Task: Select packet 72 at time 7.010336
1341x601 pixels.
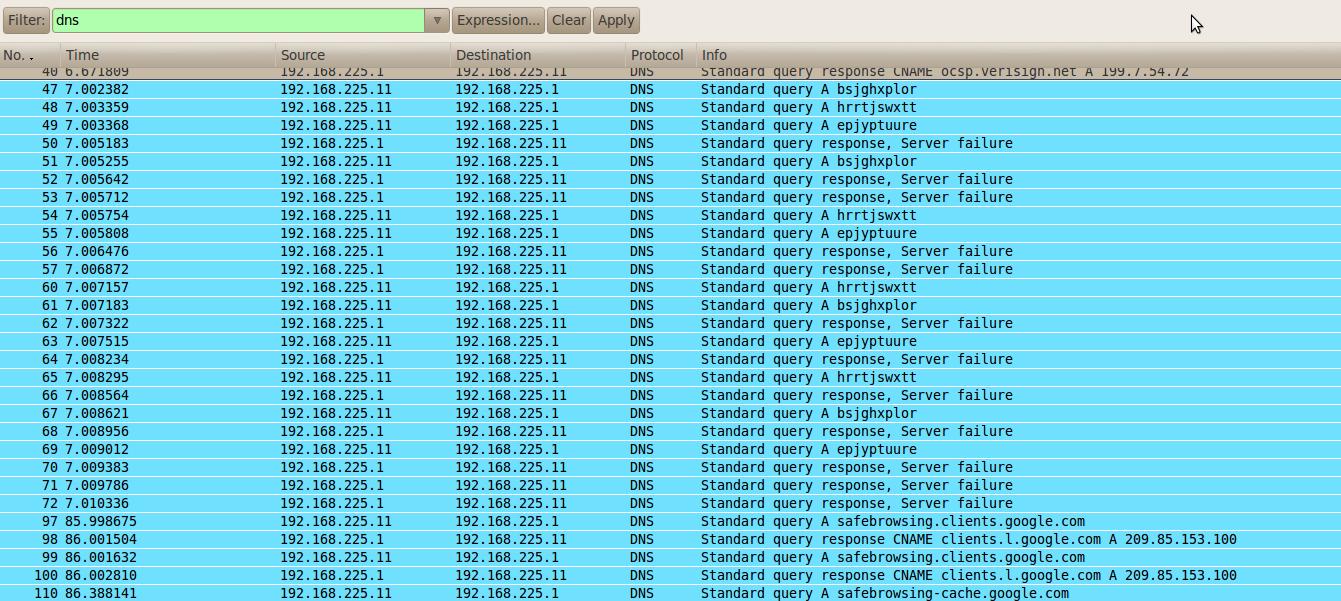Action: coord(670,503)
